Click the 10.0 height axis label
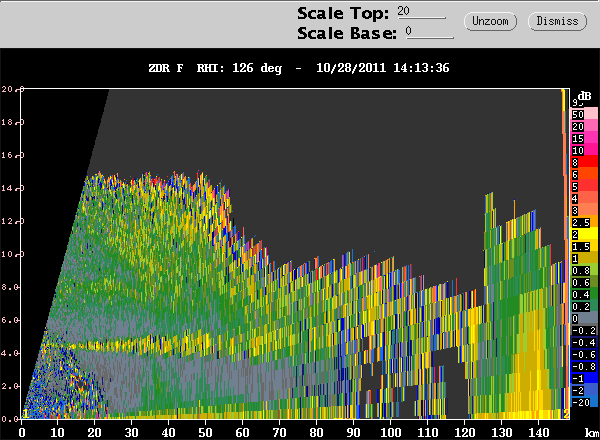Screen dimensions: 600x440 click(x=13, y=254)
